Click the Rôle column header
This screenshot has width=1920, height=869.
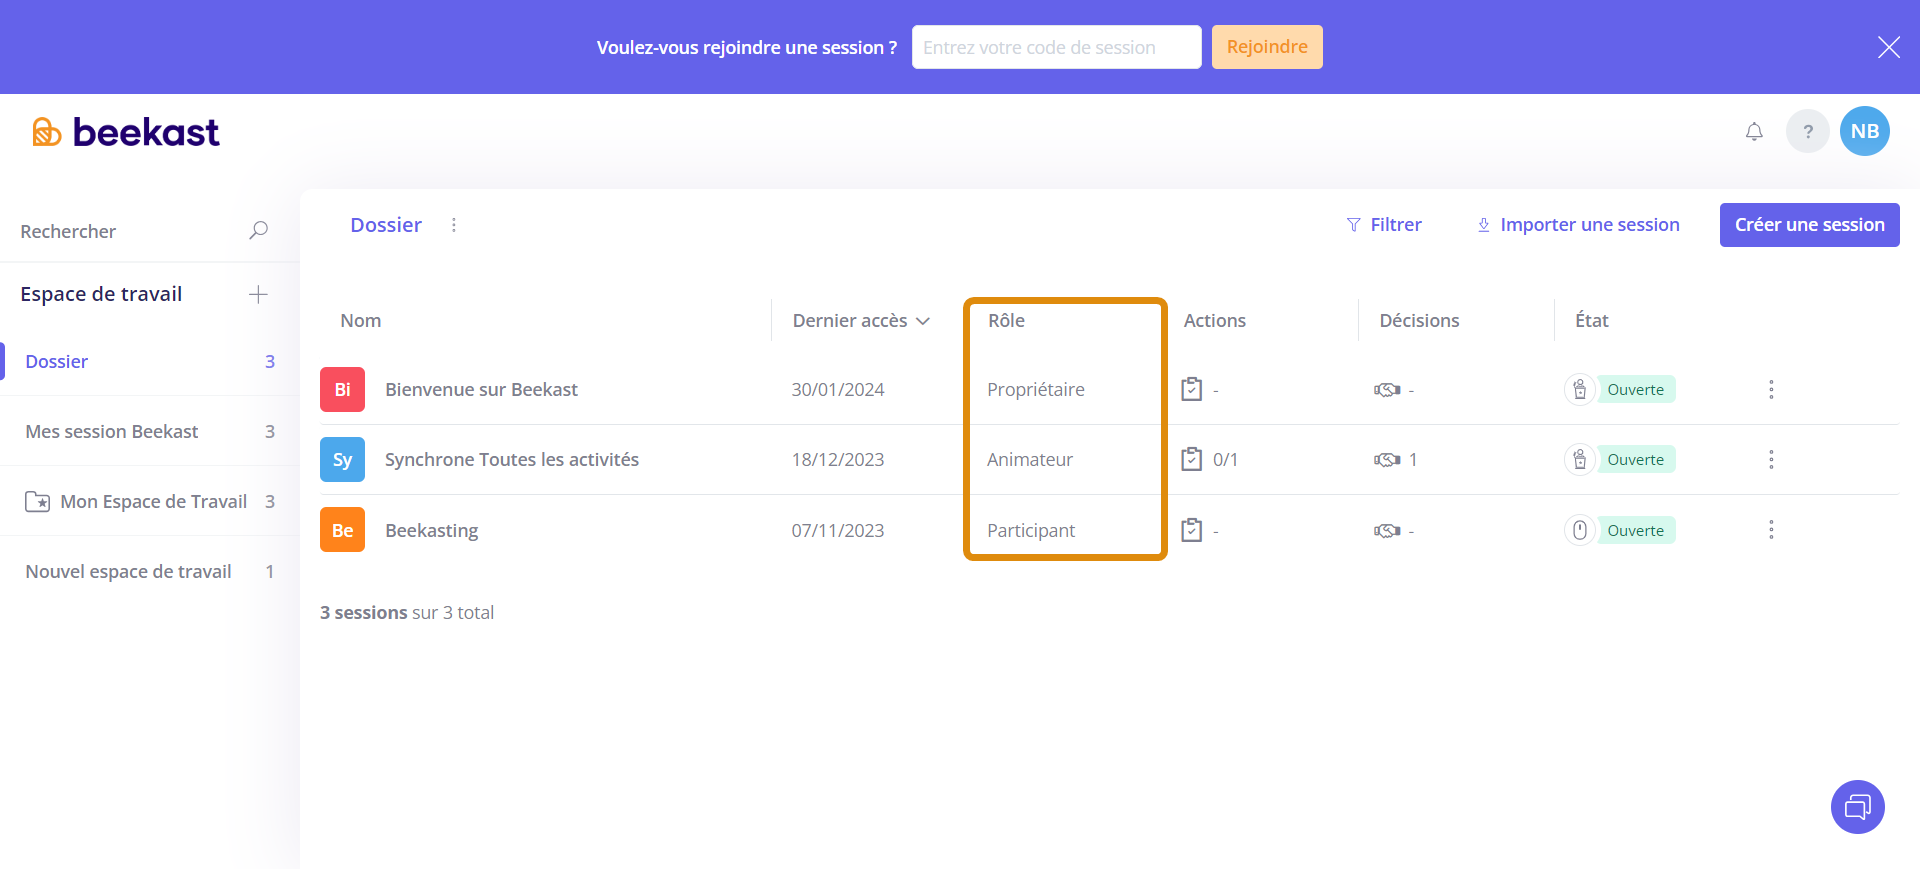[1006, 321]
